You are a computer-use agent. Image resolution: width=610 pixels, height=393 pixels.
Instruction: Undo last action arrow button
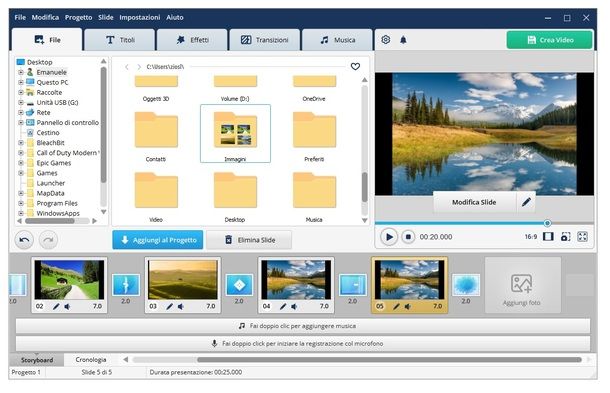coord(24,240)
